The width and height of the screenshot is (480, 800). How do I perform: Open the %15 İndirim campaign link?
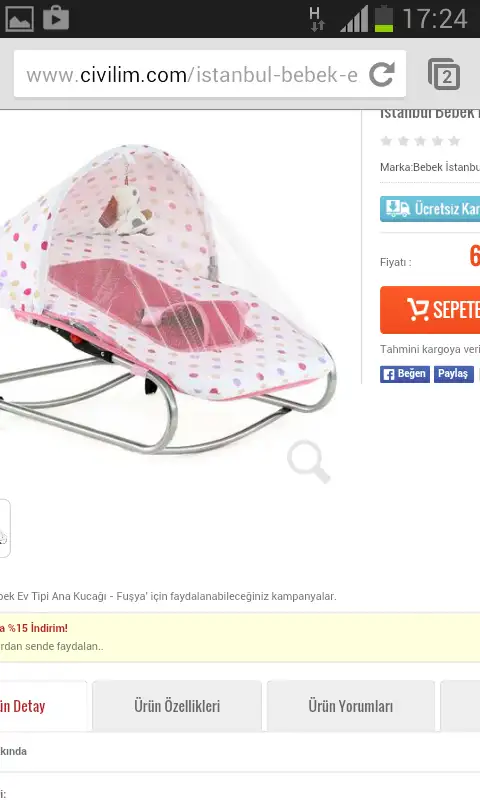[x=34, y=628]
